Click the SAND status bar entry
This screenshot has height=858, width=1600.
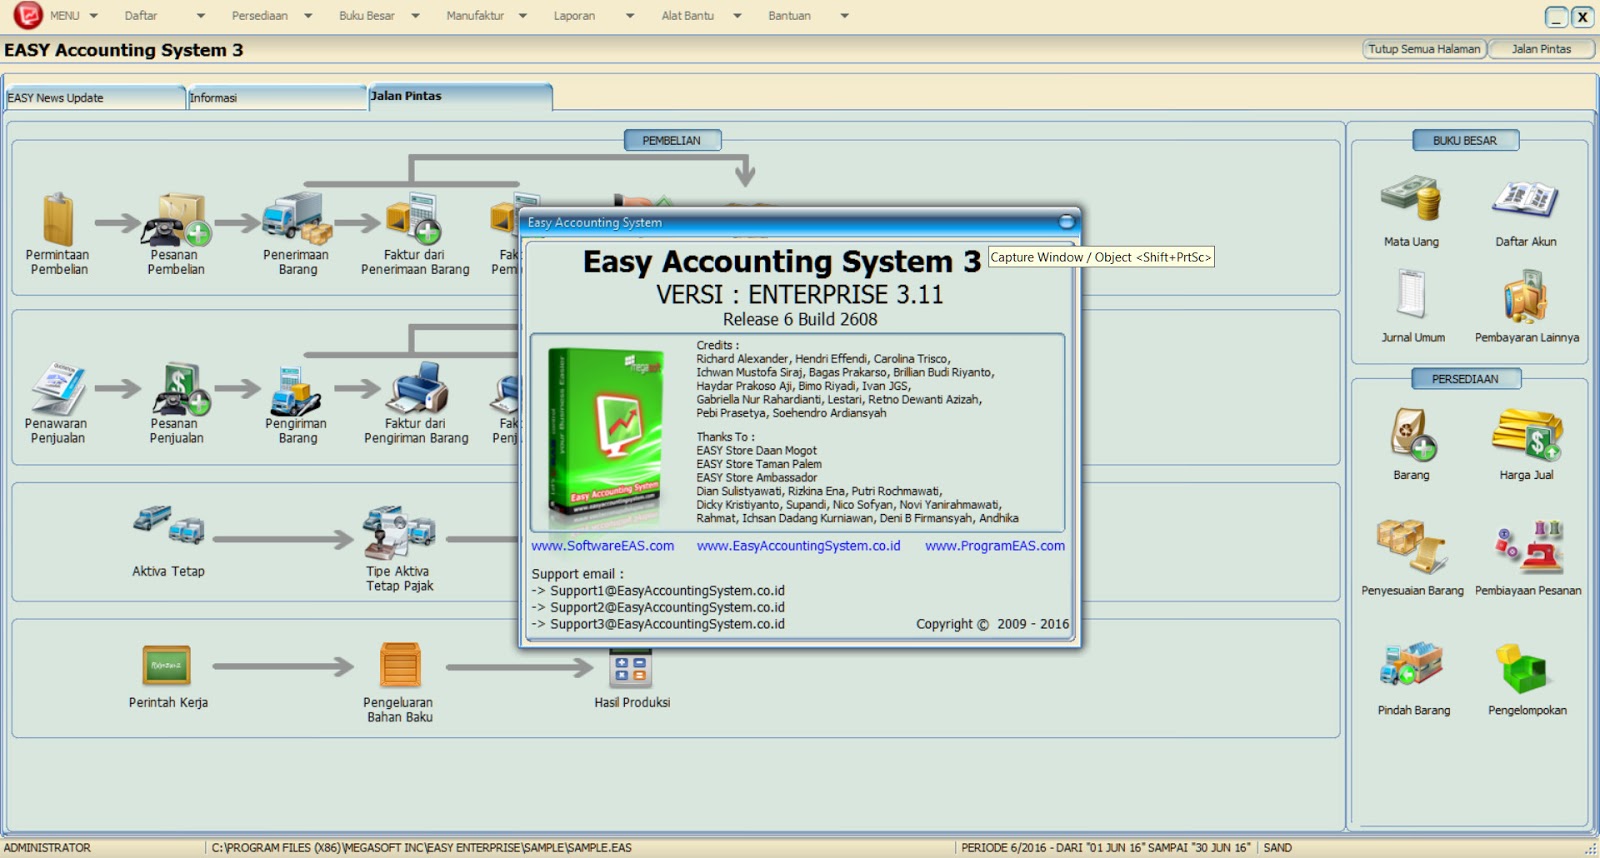(1277, 848)
